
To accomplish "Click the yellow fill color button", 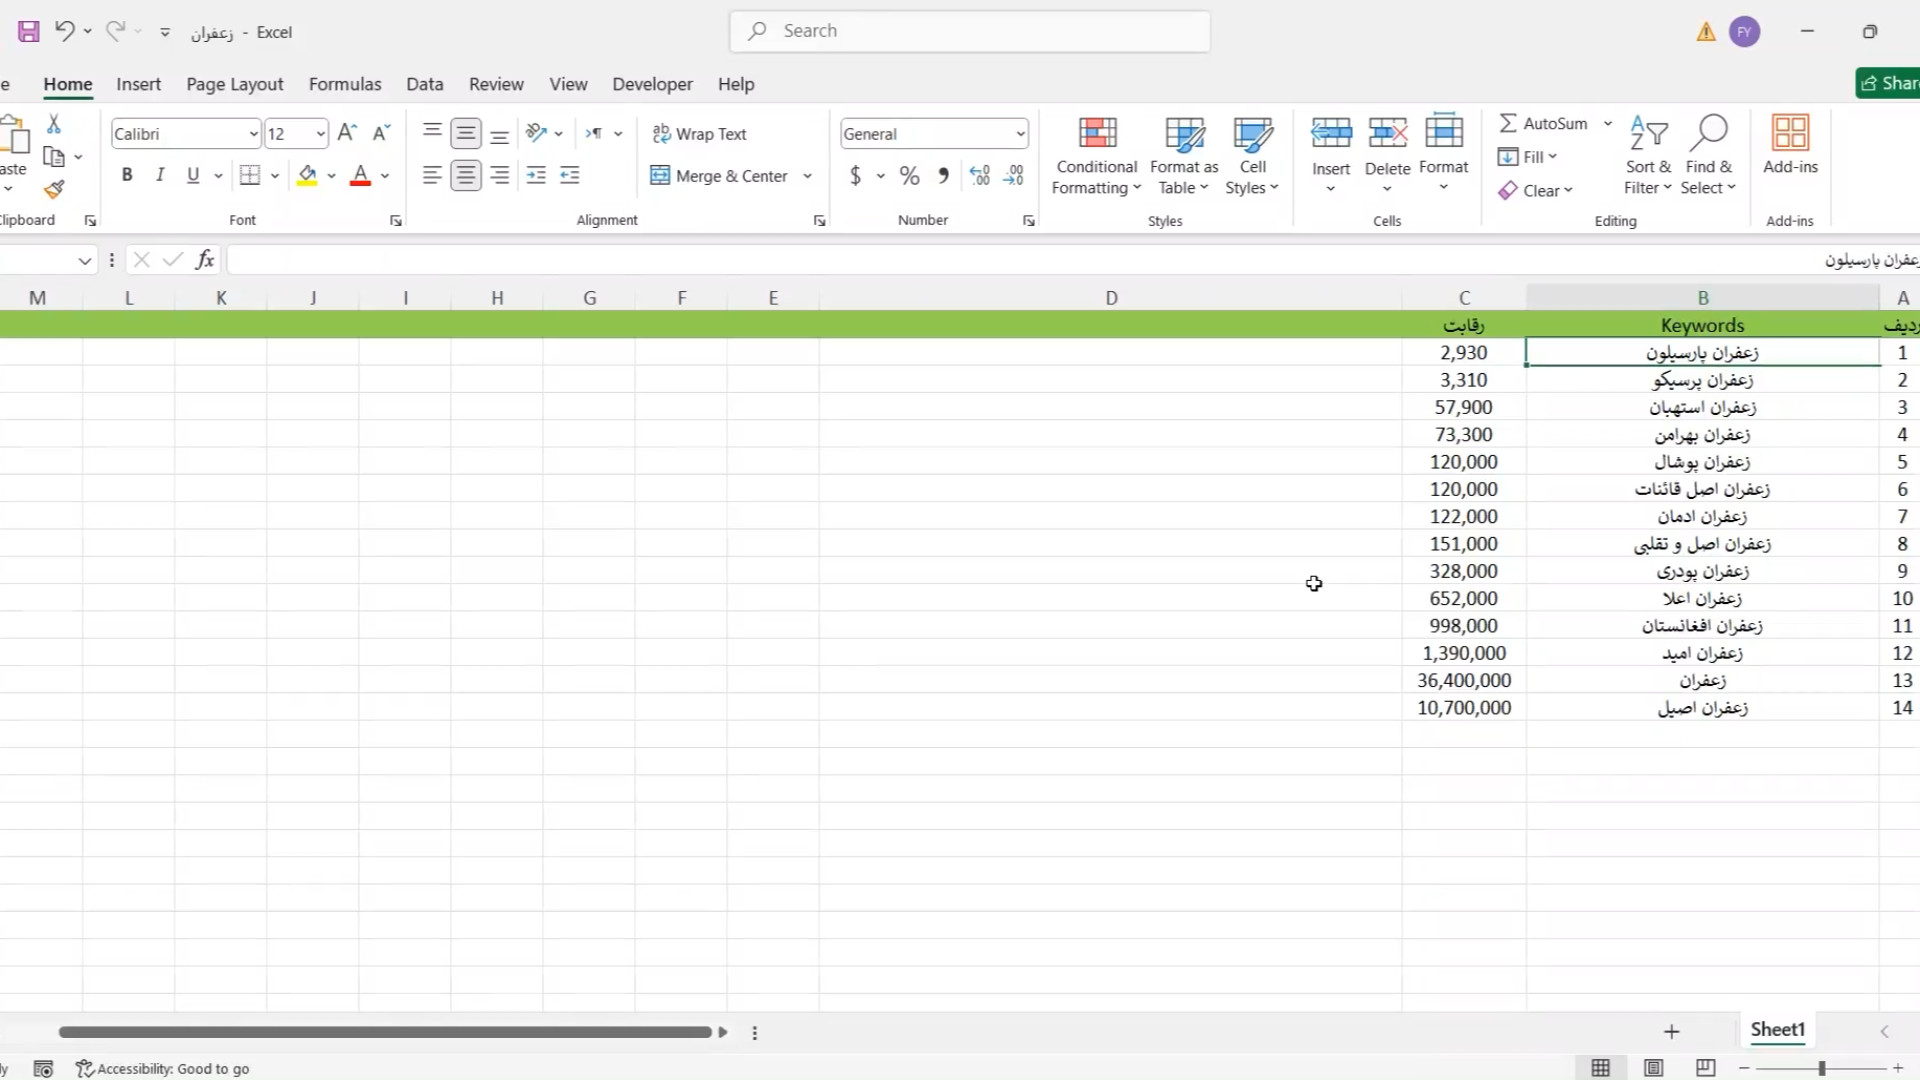I will coord(308,176).
